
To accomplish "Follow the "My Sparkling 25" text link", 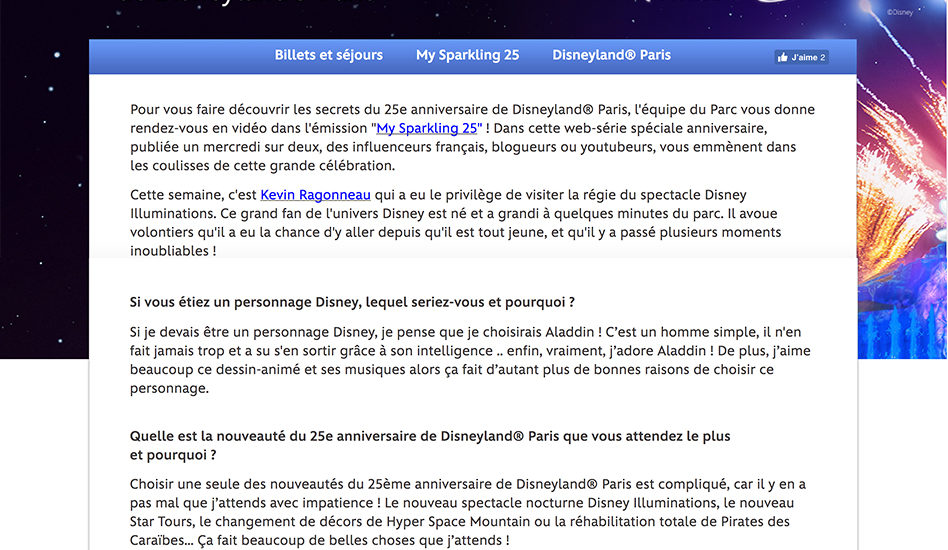I will pos(427,128).
